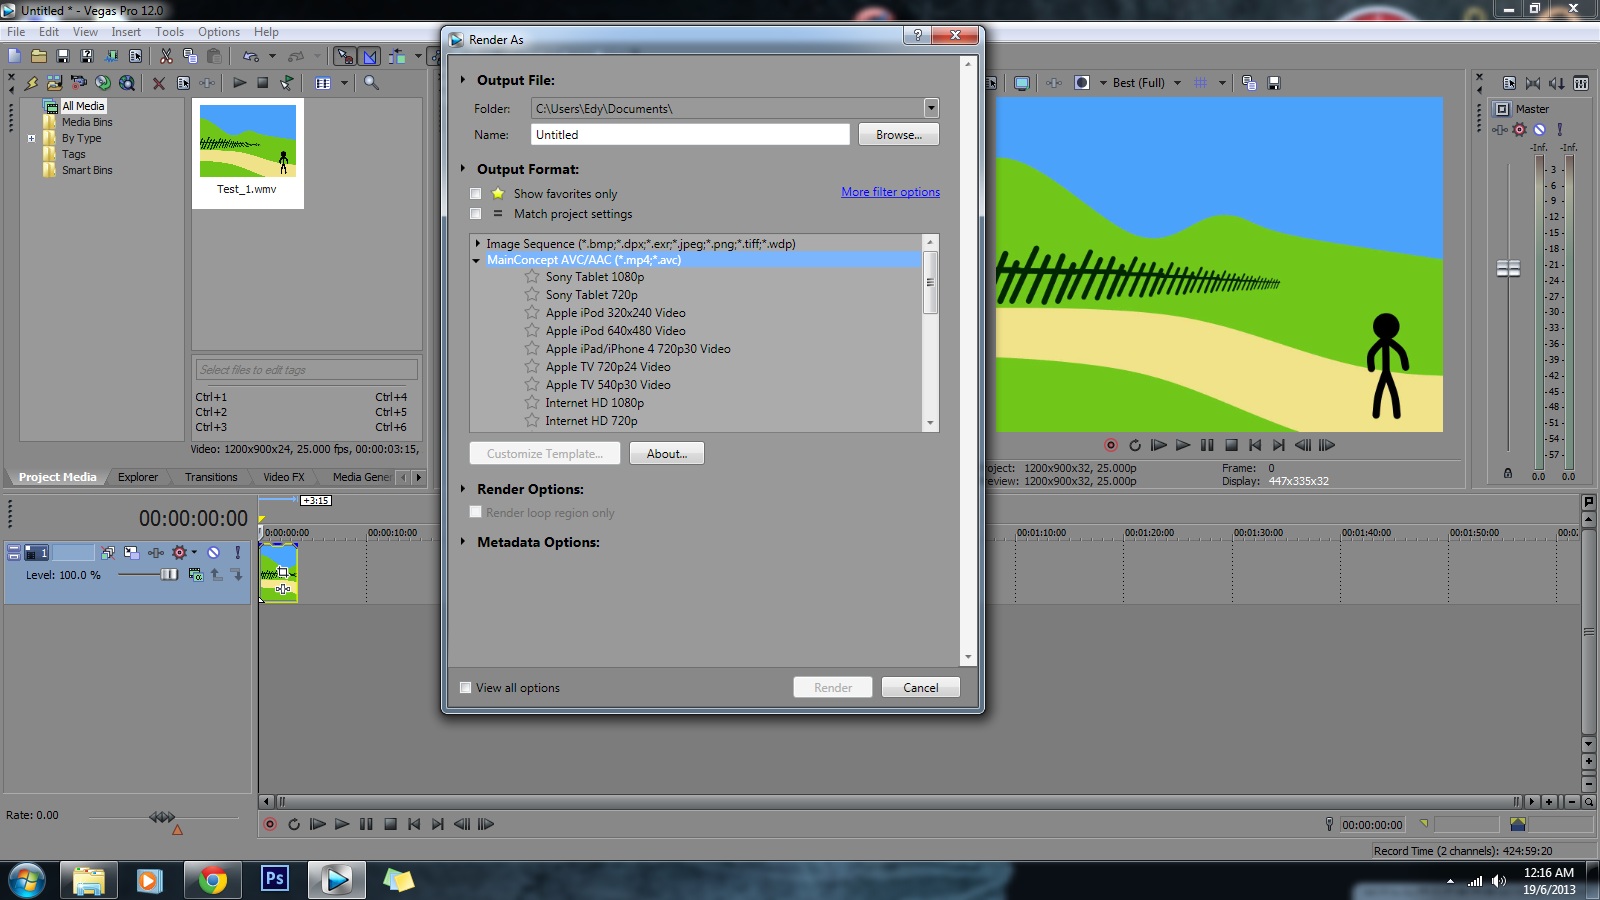Copy snapshot to clipboard in preview toolbar
This screenshot has width=1600, height=900.
[x=1249, y=83]
